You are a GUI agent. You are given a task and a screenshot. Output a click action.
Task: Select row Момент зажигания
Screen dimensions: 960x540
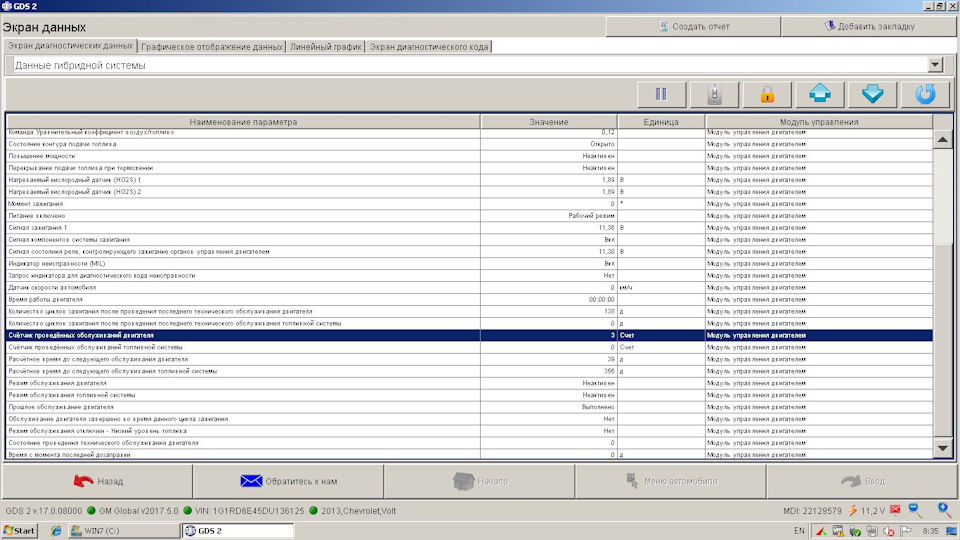[x=470, y=204]
